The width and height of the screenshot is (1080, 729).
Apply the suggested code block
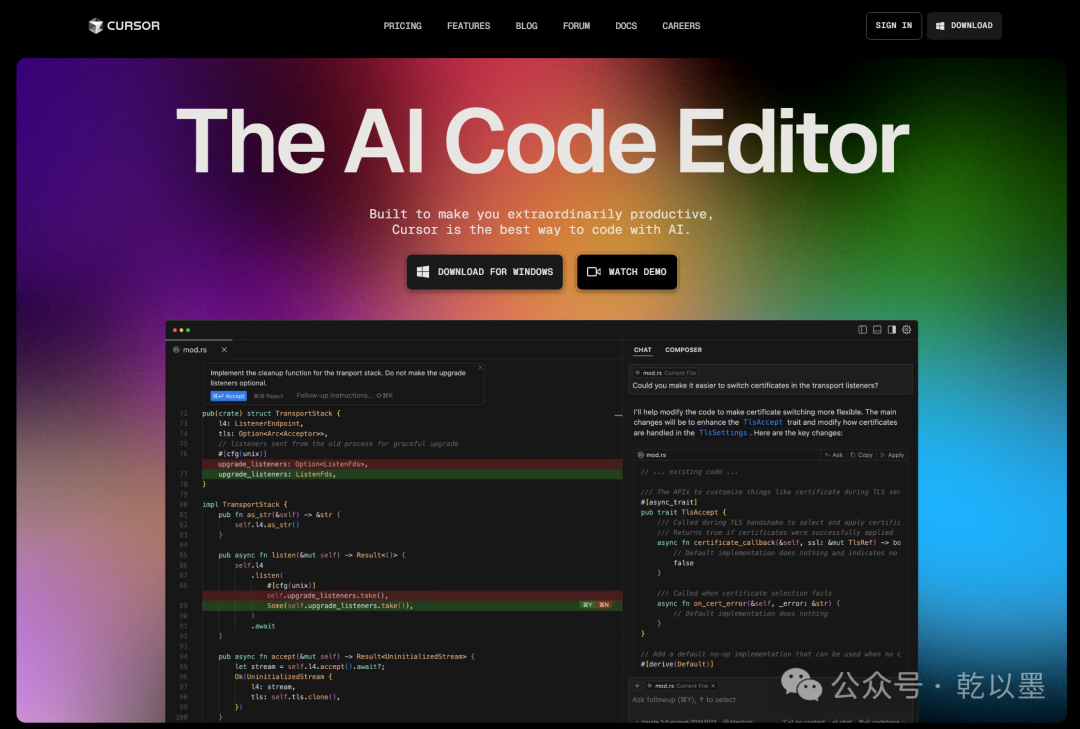[x=892, y=455]
